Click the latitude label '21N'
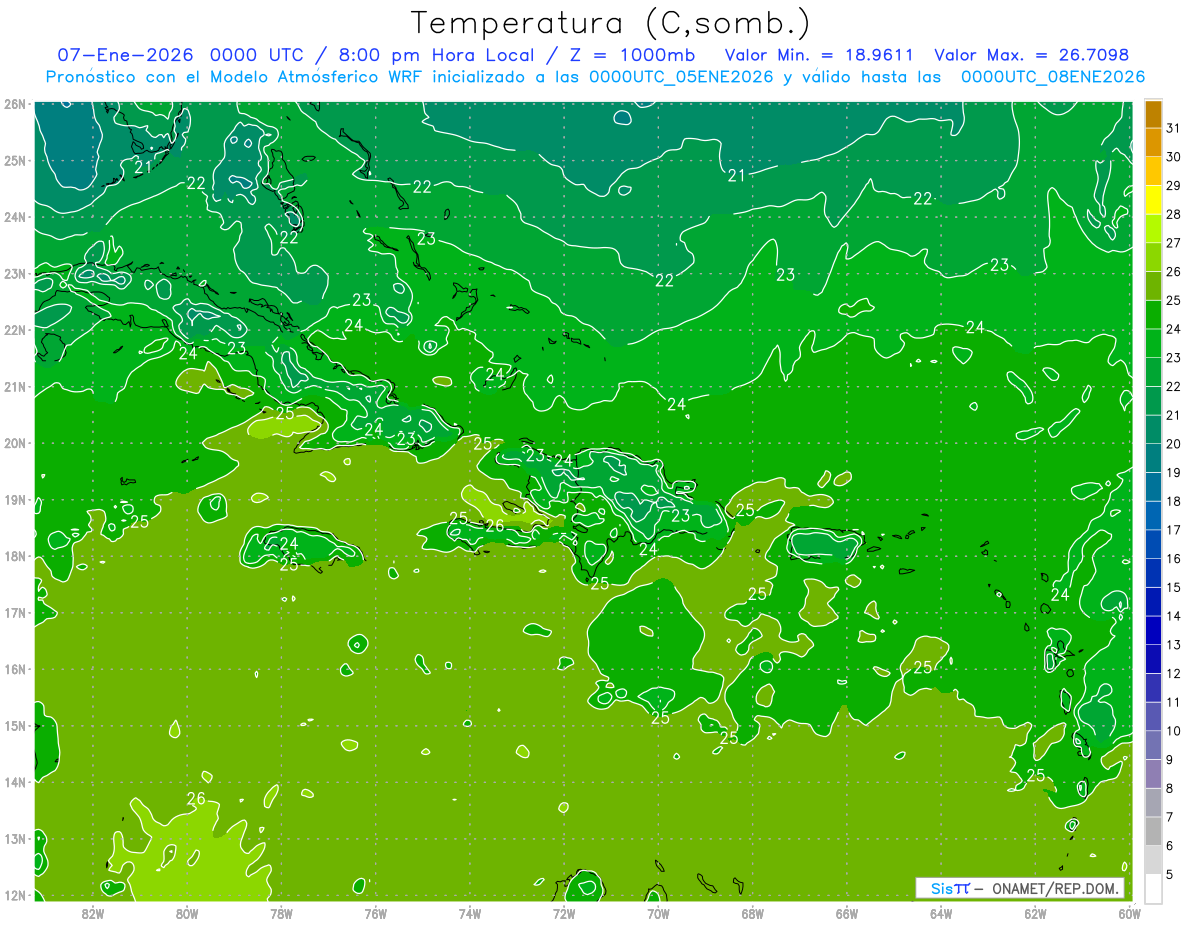The height and width of the screenshot is (927, 1200). 15,386
